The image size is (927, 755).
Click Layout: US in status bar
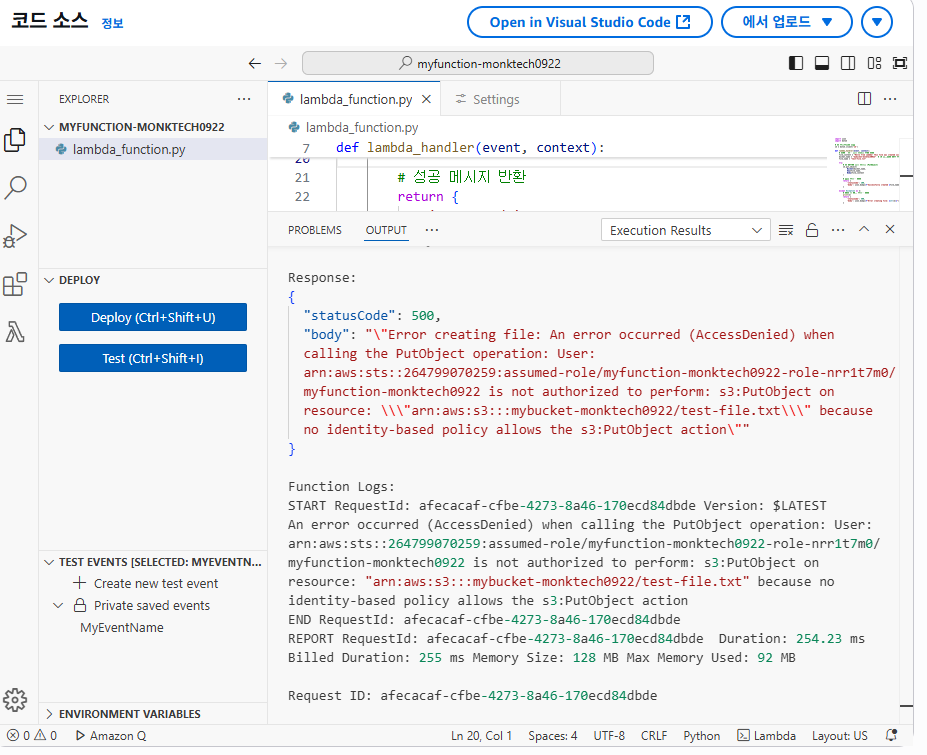(x=840, y=735)
